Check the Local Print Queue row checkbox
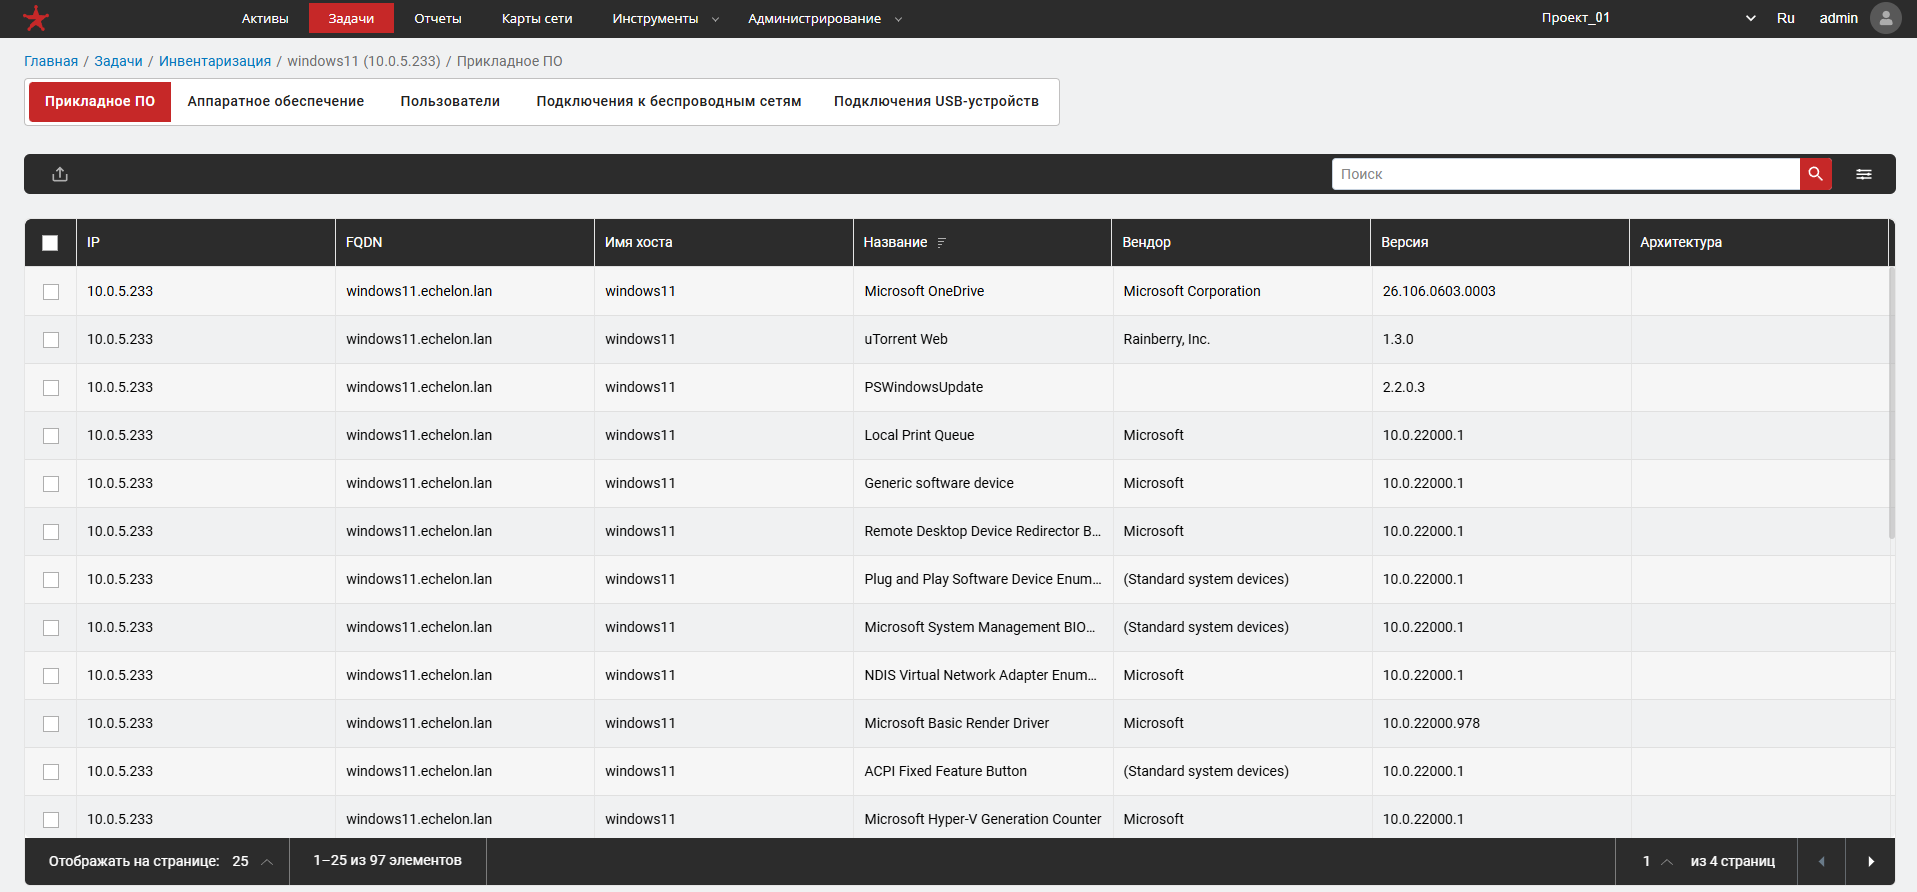The image size is (1917, 892). pyautogui.click(x=51, y=436)
